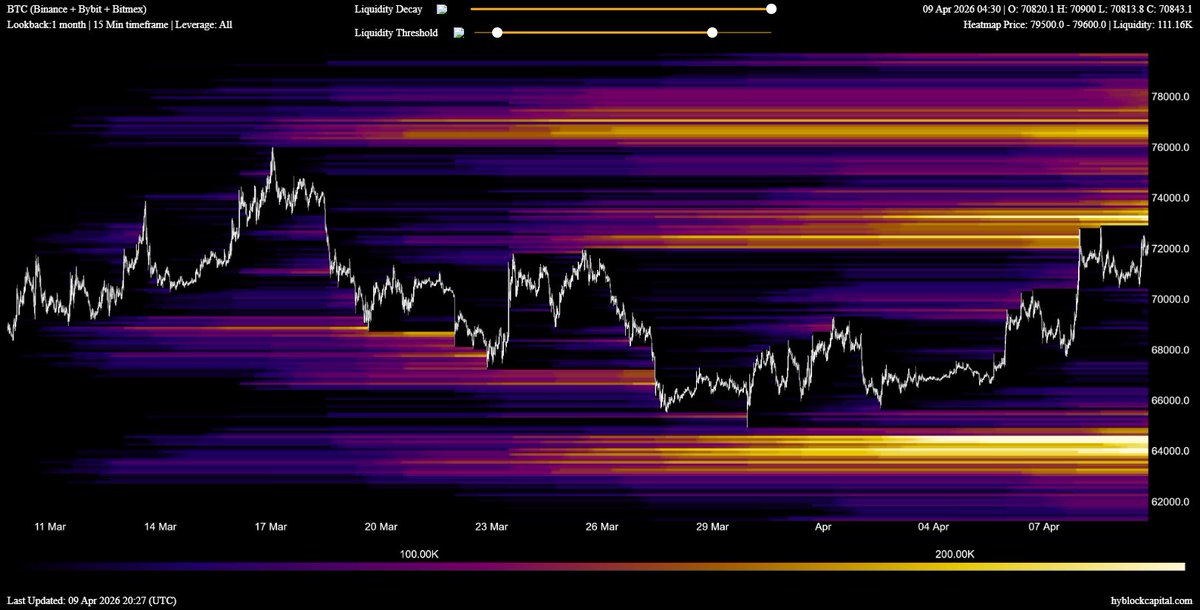Click the 78000.0 price axis label
The width and height of the screenshot is (1200, 610).
pyautogui.click(x=1168, y=98)
